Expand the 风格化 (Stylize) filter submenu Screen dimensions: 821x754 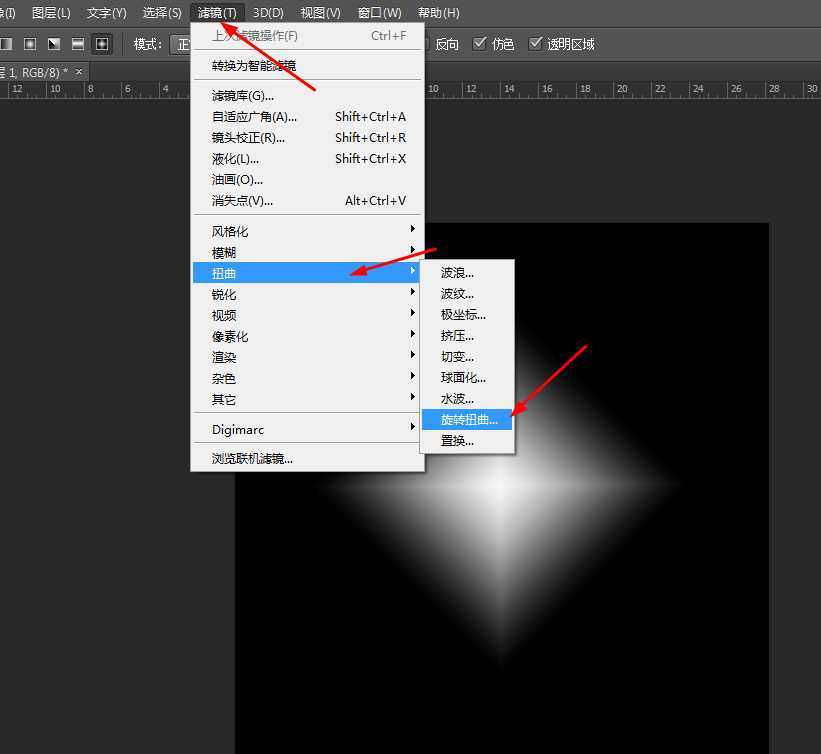[230, 230]
